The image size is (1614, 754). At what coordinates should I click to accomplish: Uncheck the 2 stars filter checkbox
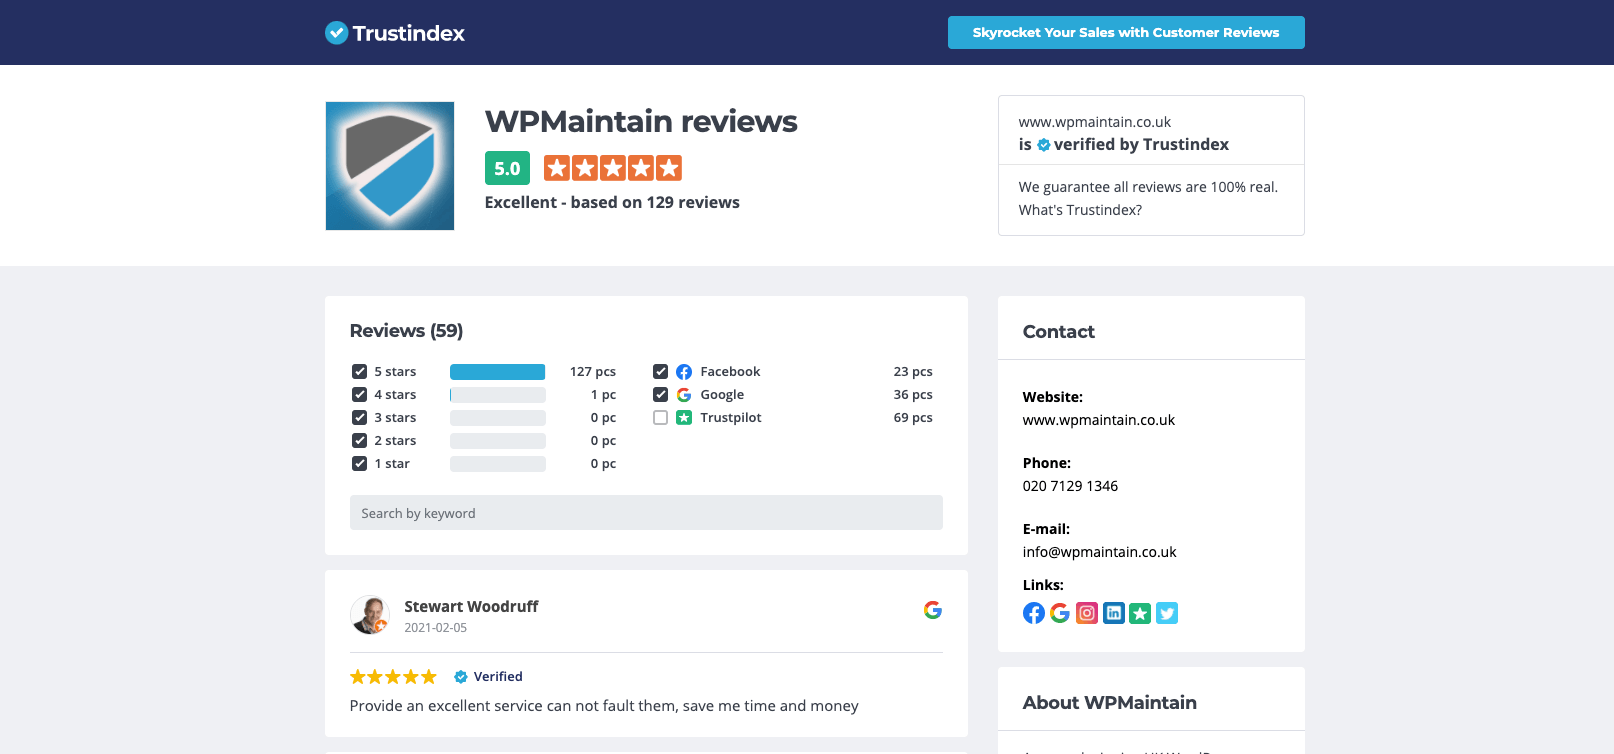[x=360, y=441]
